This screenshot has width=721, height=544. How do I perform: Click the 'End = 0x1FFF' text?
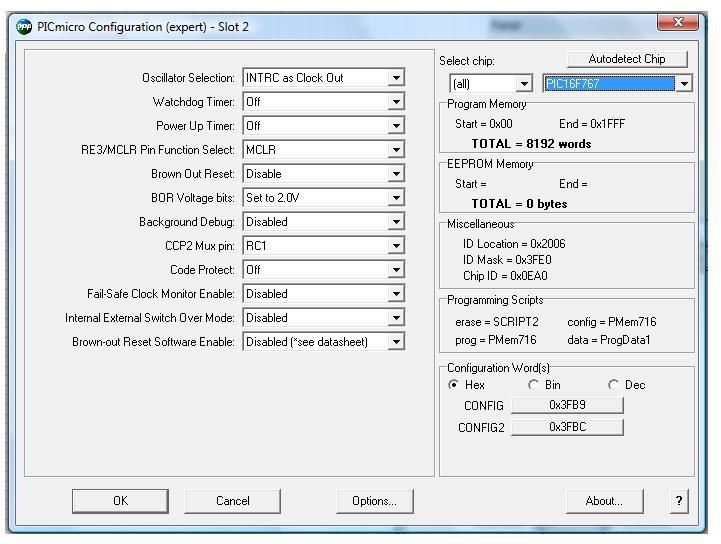click(592, 124)
